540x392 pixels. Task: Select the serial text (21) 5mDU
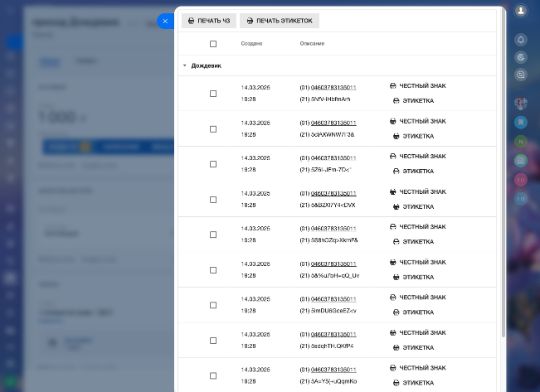(x=328, y=311)
